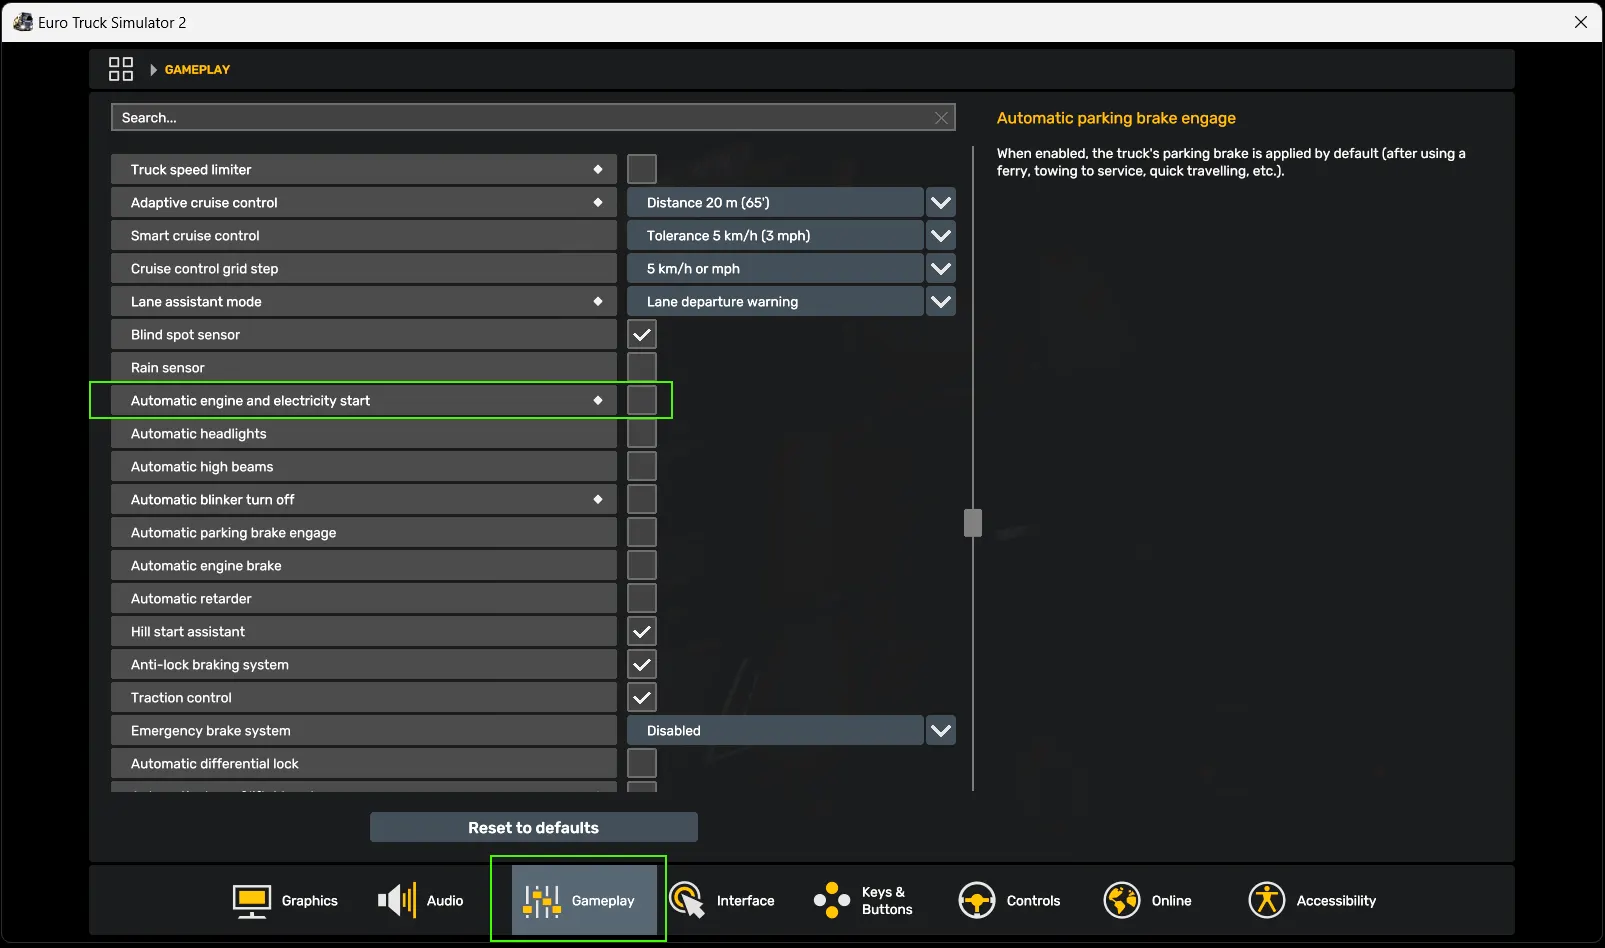The height and width of the screenshot is (948, 1605).
Task: Click diamond marker on Lane assistant mode
Action: [598, 301]
